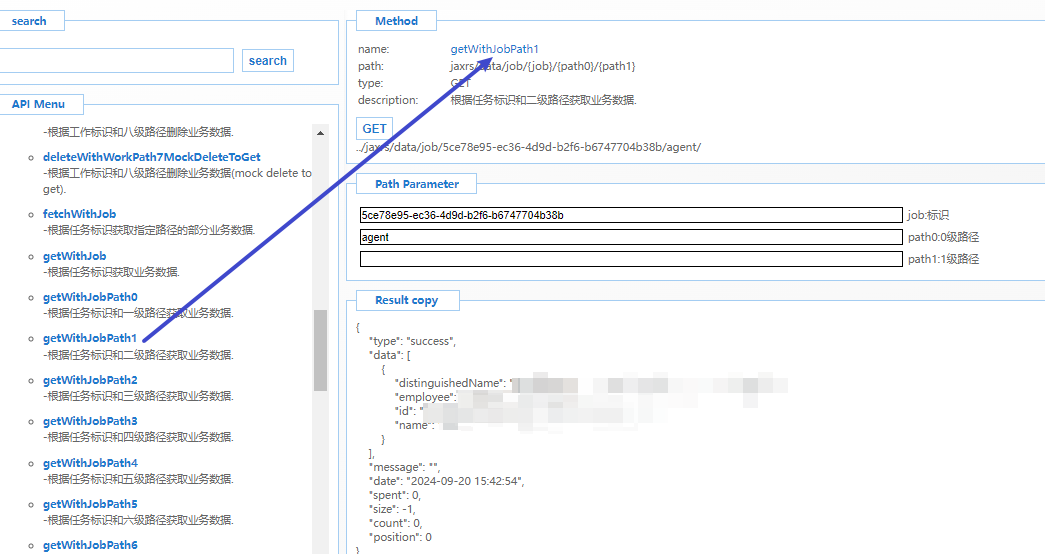The width and height of the screenshot is (1045, 554).
Task: Click the search button
Action: click(x=267, y=61)
